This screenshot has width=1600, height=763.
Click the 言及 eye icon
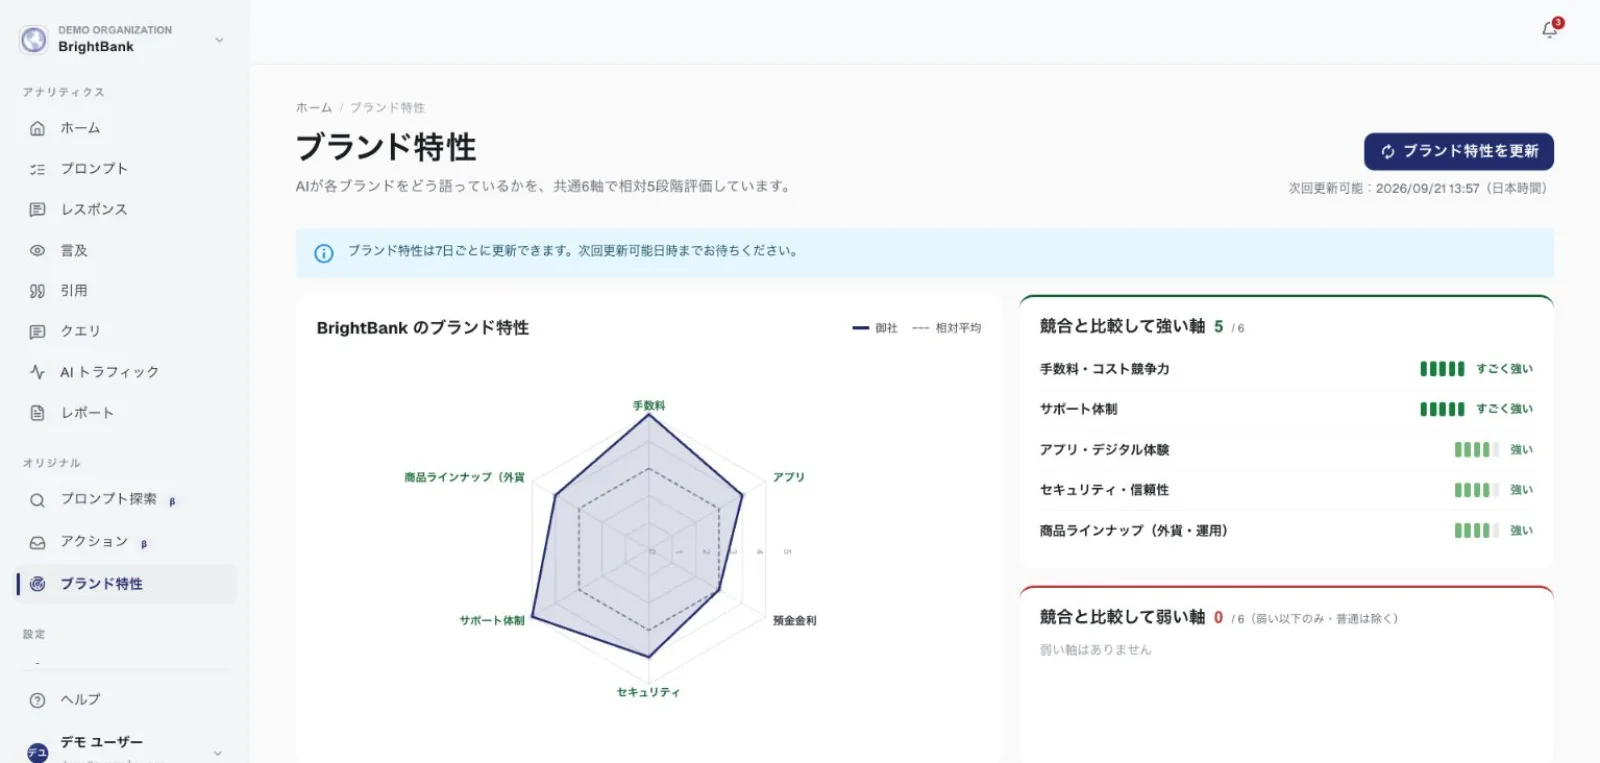[x=37, y=250]
